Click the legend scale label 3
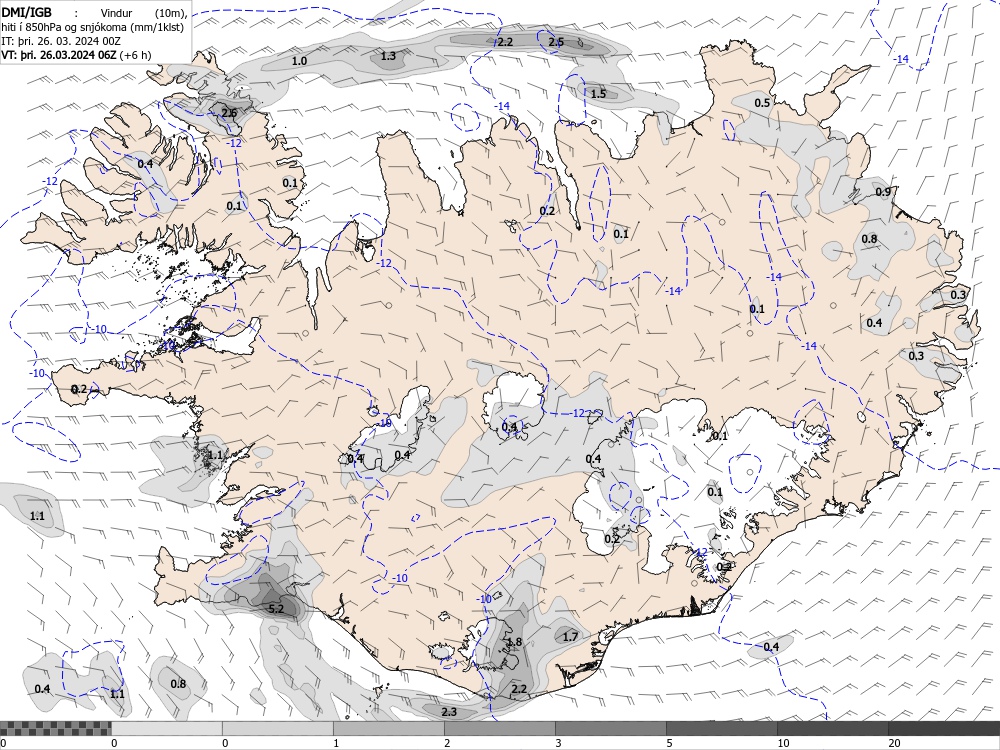The image size is (1000, 750). (x=559, y=743)
